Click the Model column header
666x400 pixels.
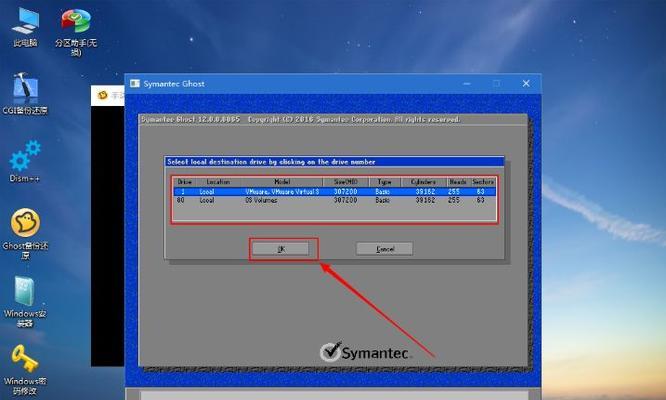(x=282, y=182)
